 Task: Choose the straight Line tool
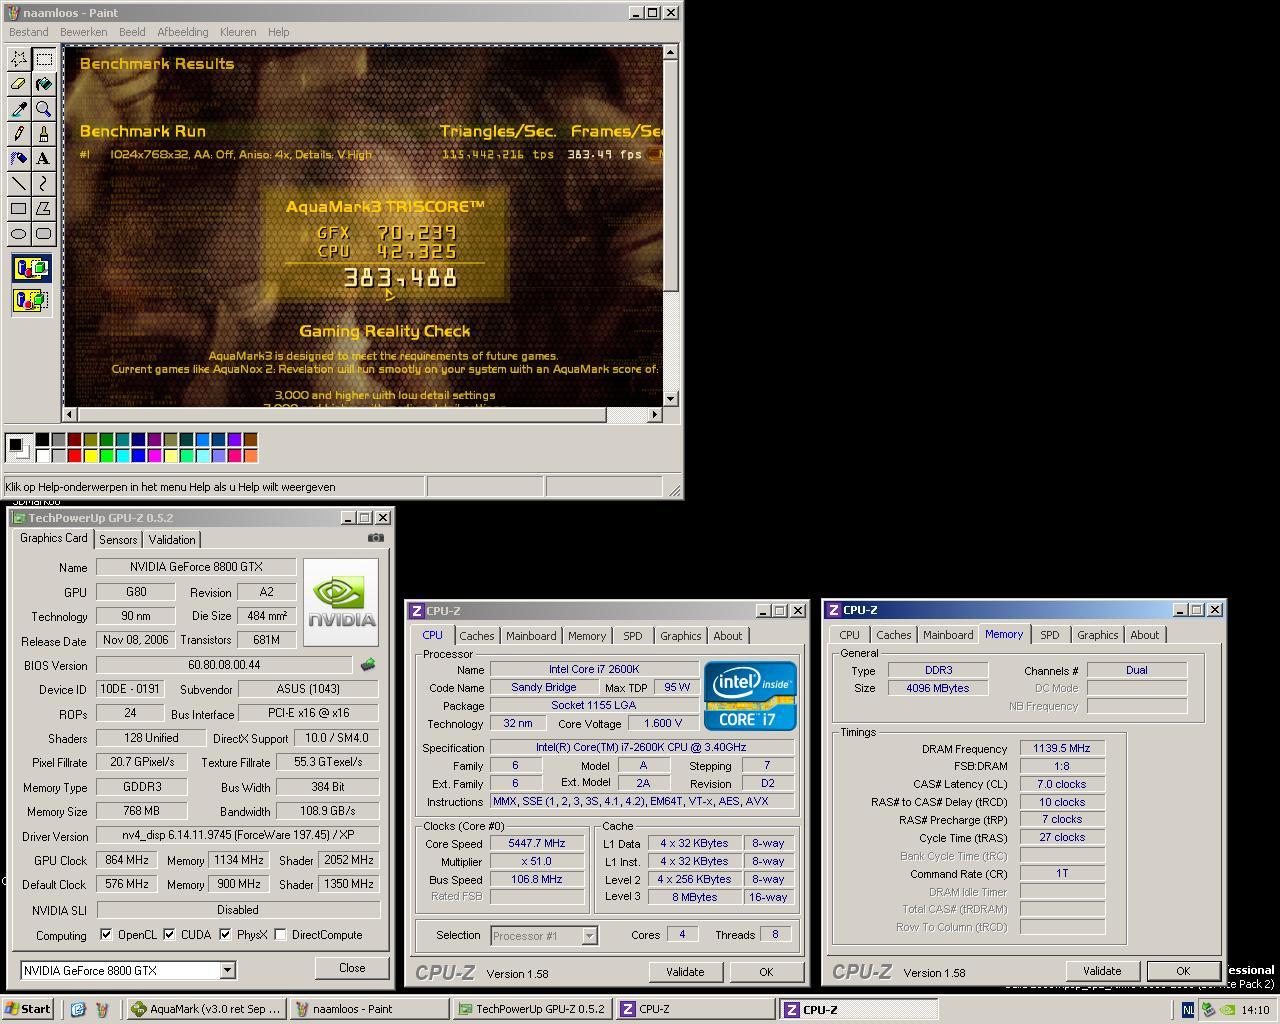pyautogui.click(x=18, y=184)
